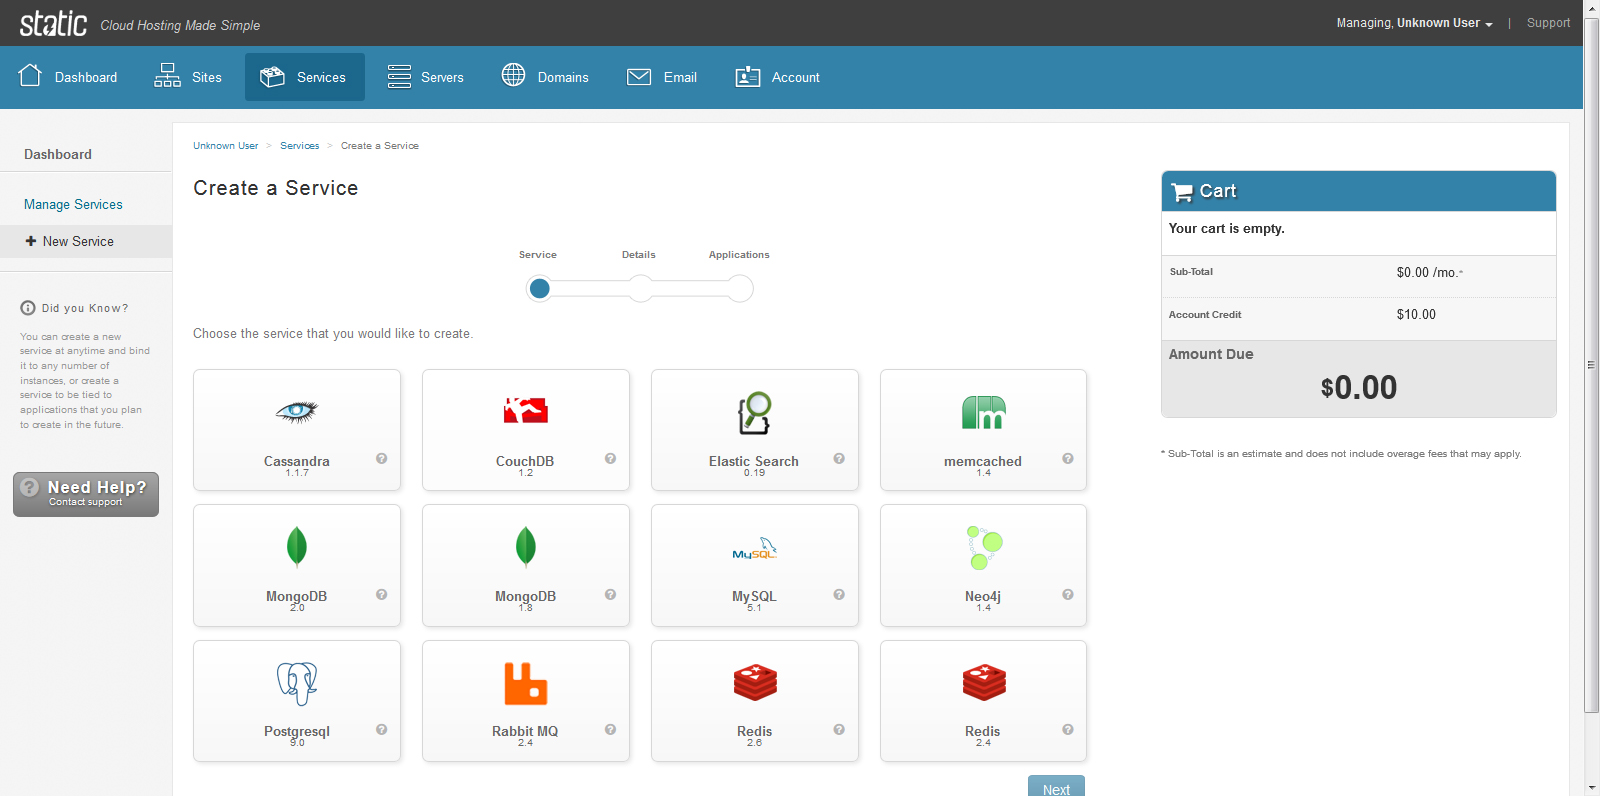1600x796 pixels.
Task: Click the Details step circle in progress
Action: point(640,288)
